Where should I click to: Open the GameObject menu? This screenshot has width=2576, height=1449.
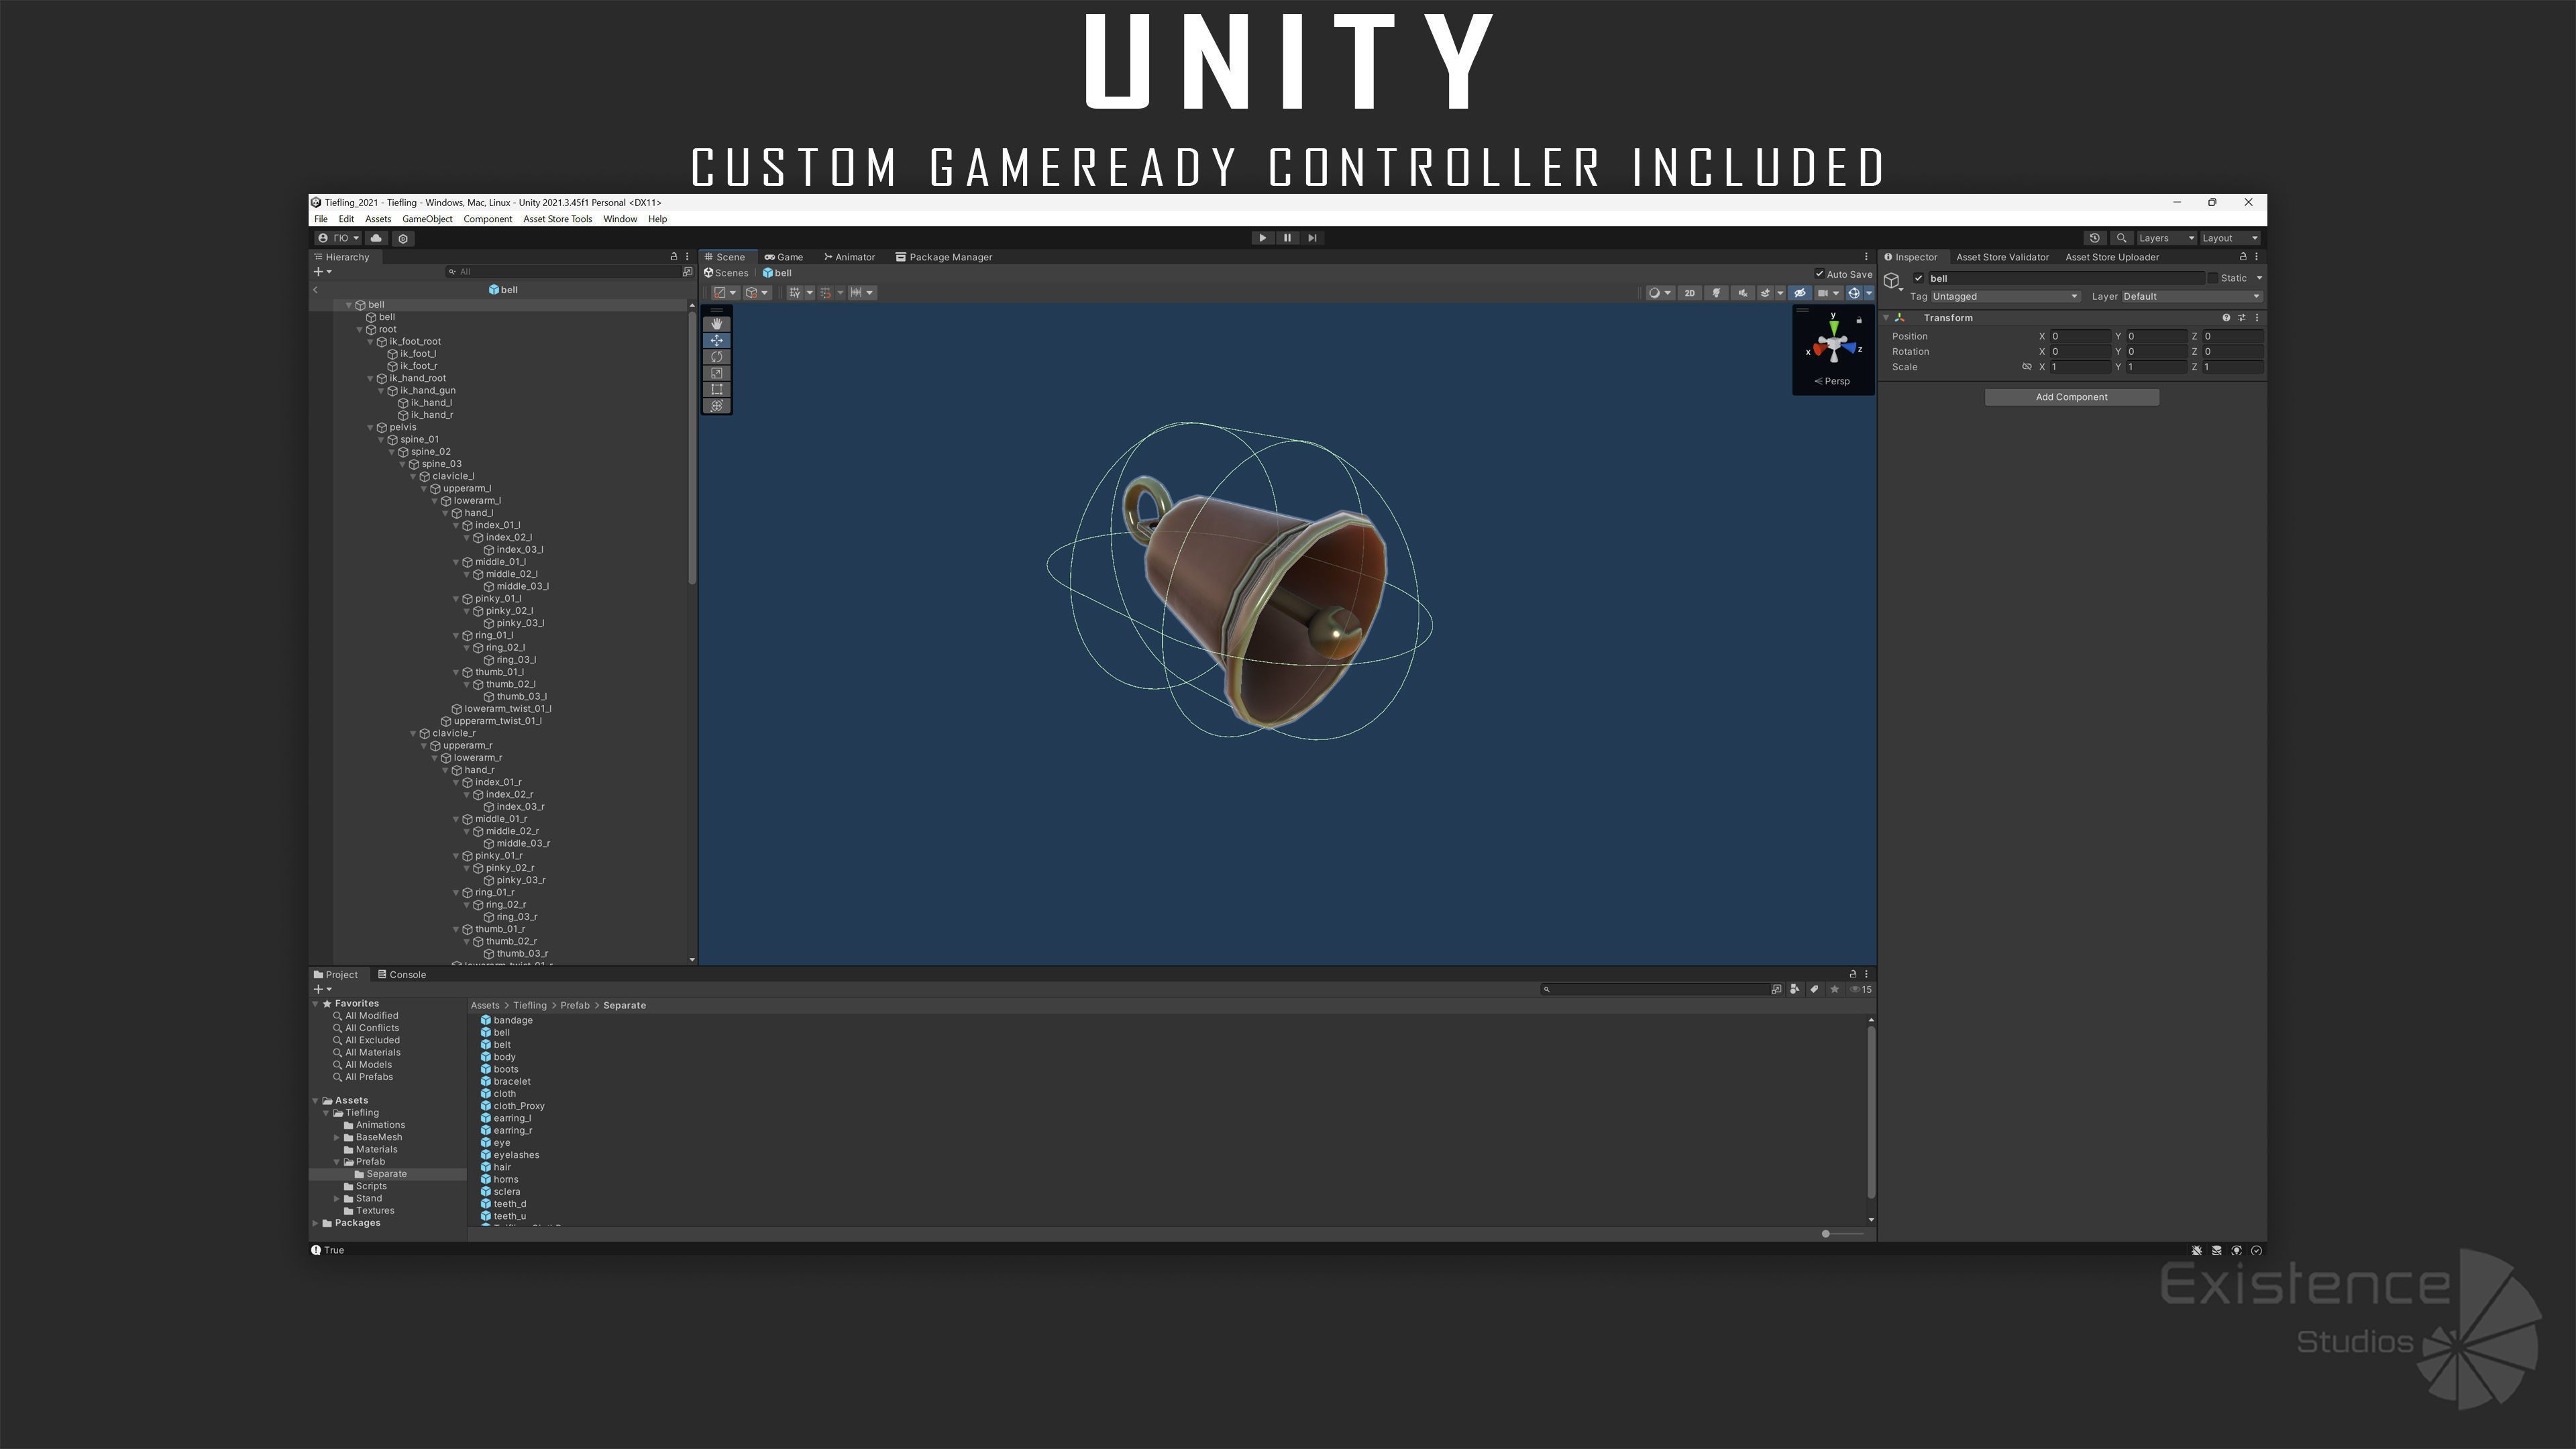(427, 219)
